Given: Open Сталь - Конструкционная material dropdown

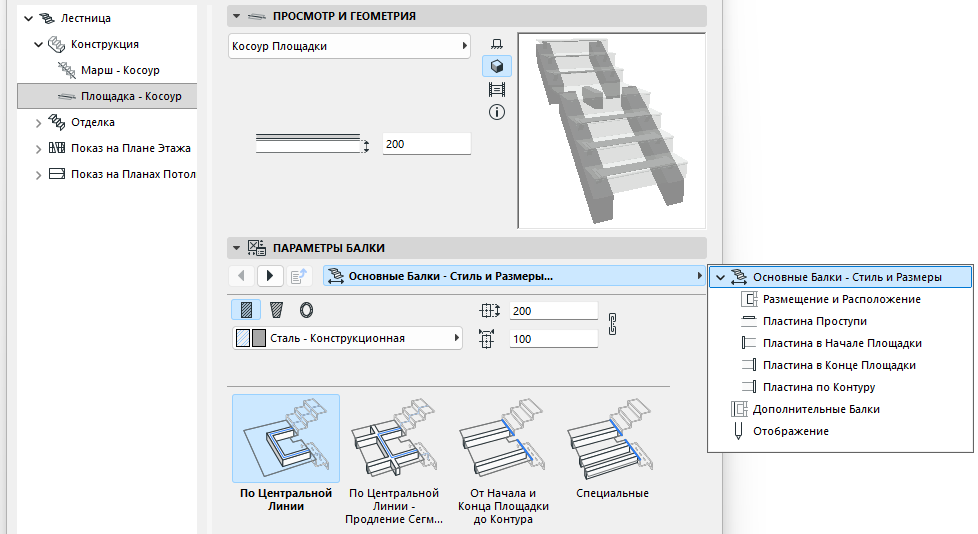Looking at the screenshot, I should coord(347,338).
